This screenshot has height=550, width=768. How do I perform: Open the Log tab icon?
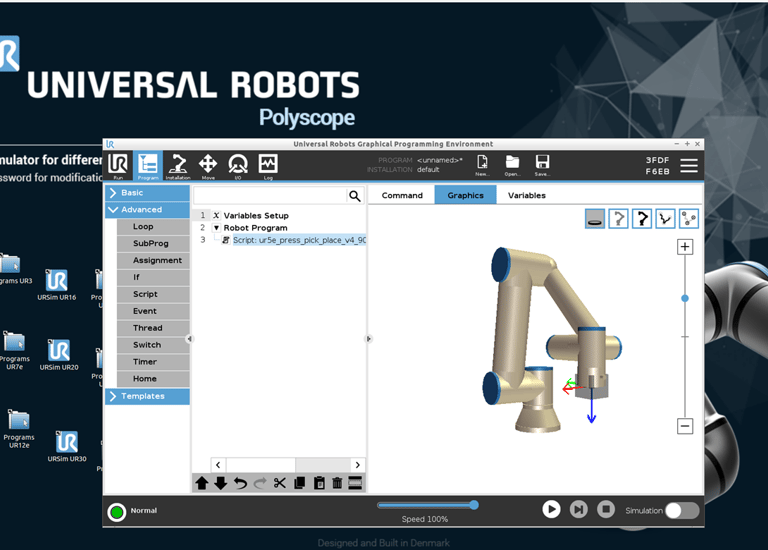[268, 166]
